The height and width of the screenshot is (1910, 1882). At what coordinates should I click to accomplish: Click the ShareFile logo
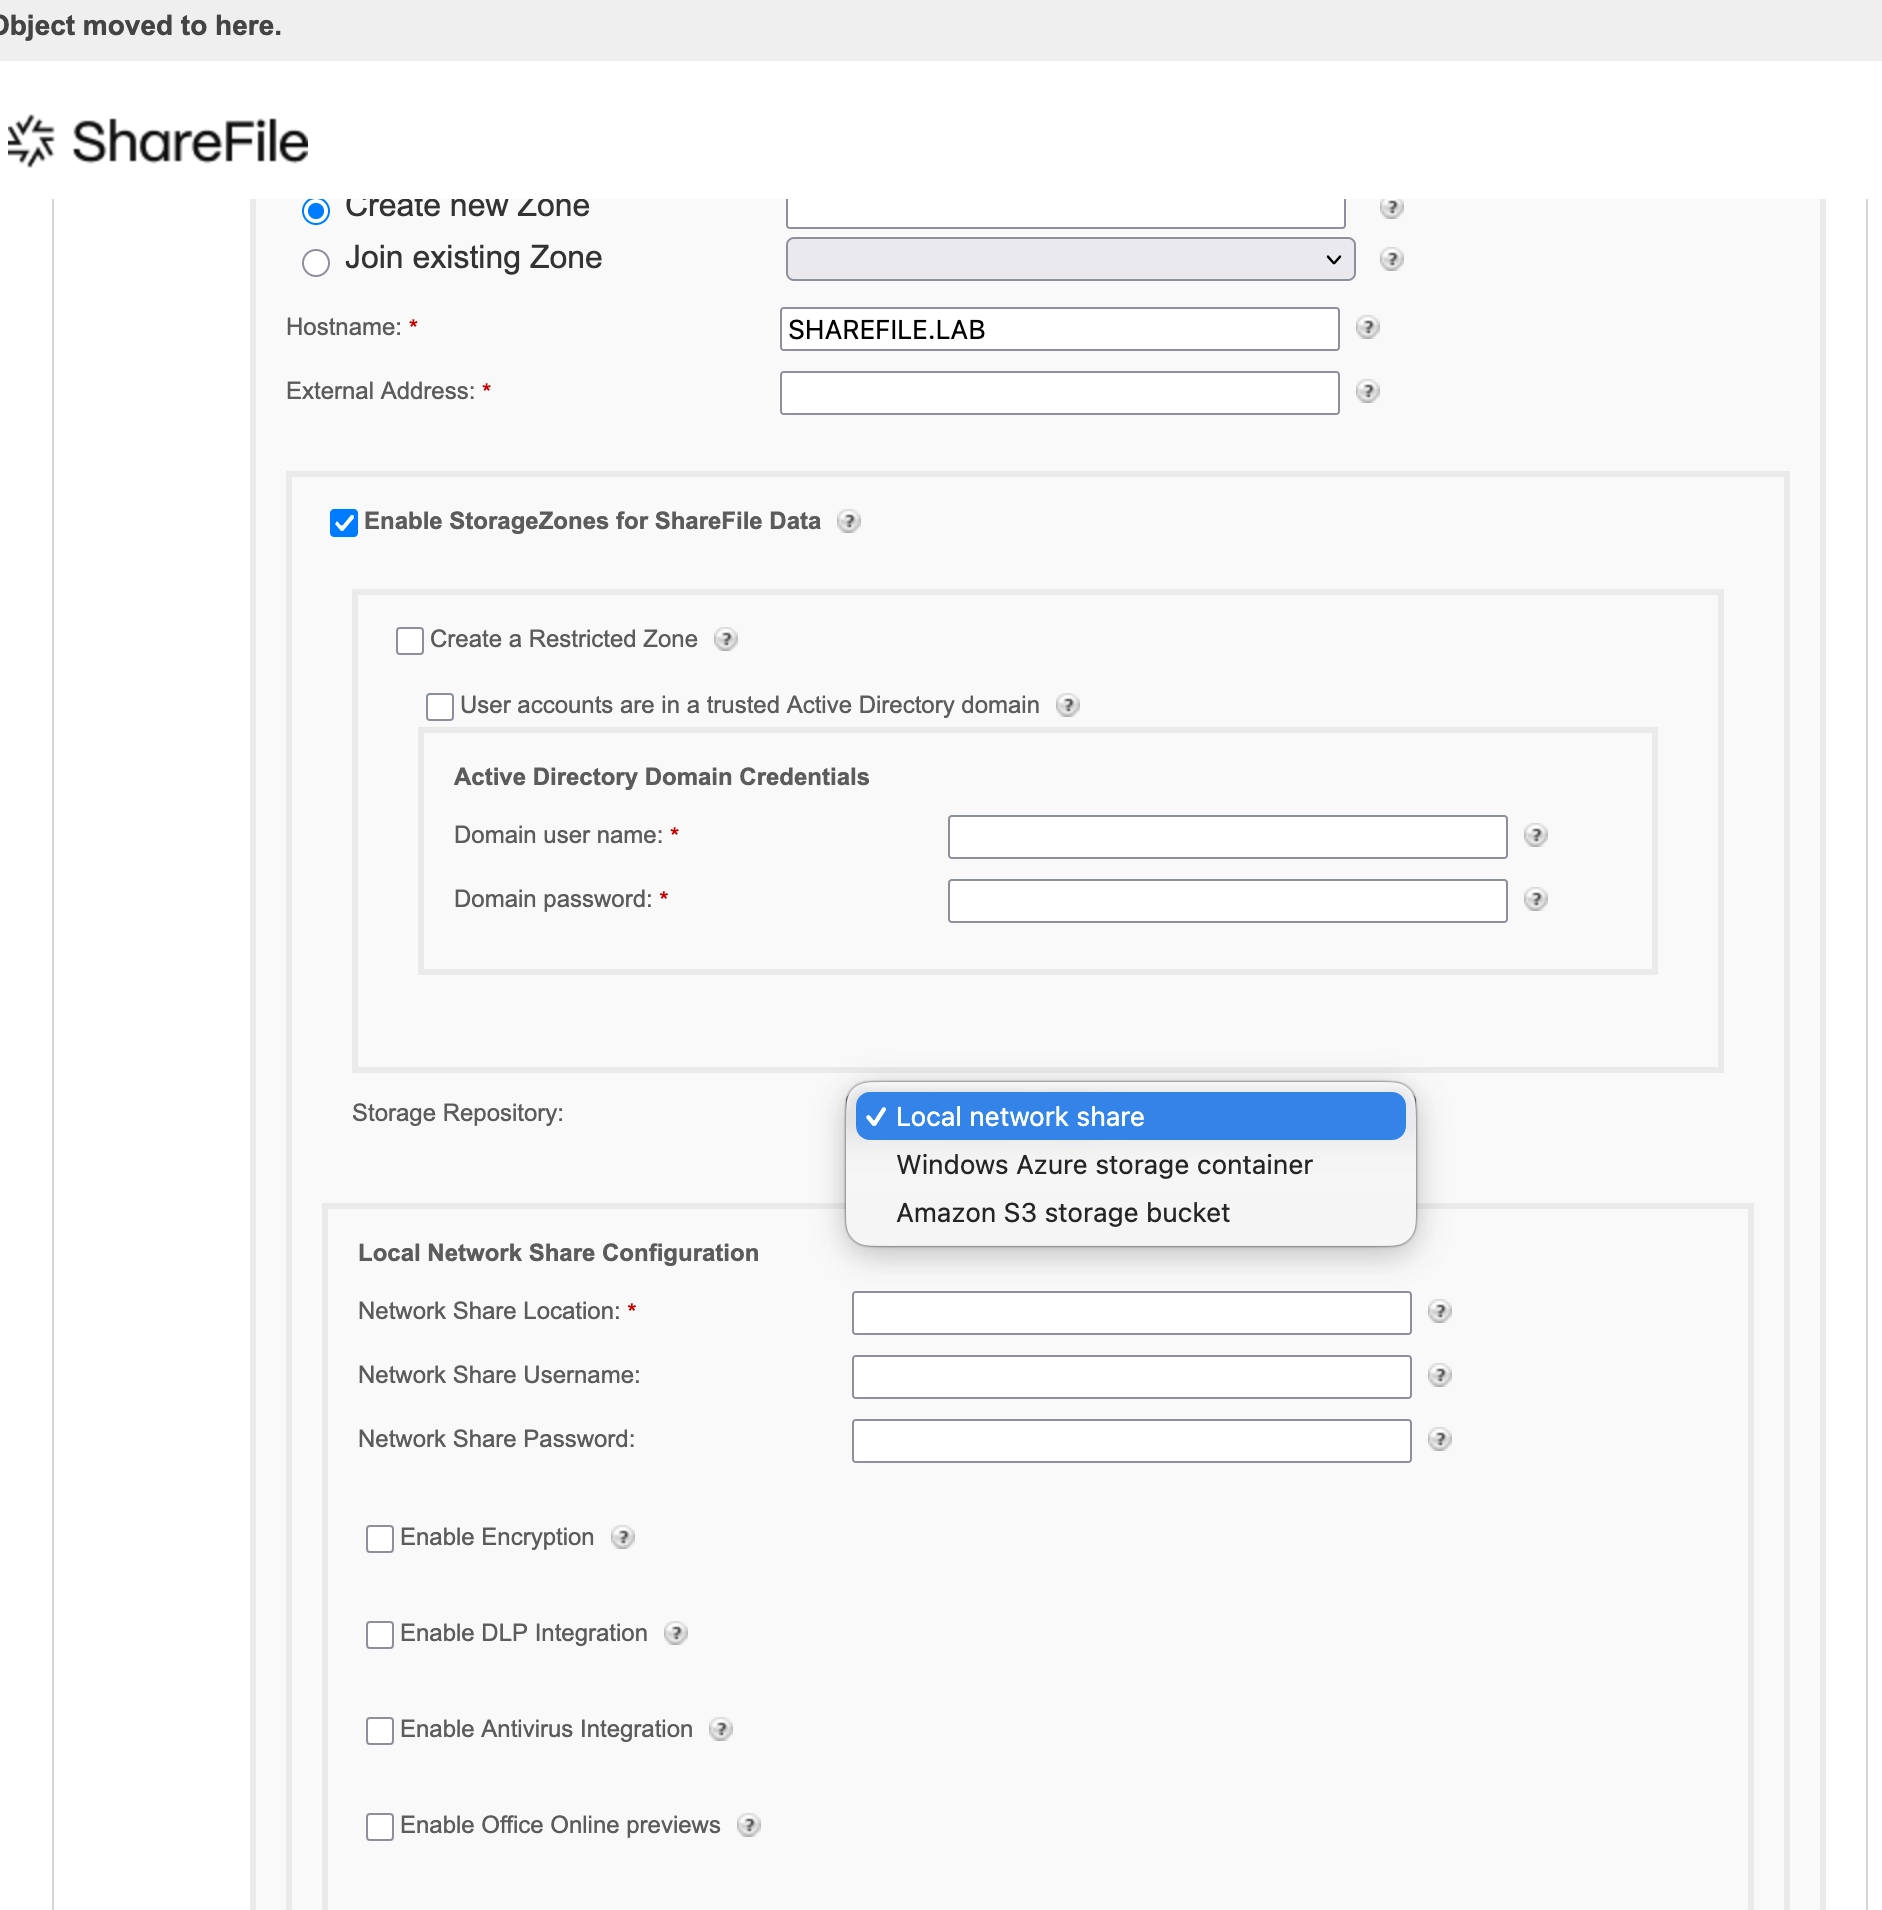158,141
